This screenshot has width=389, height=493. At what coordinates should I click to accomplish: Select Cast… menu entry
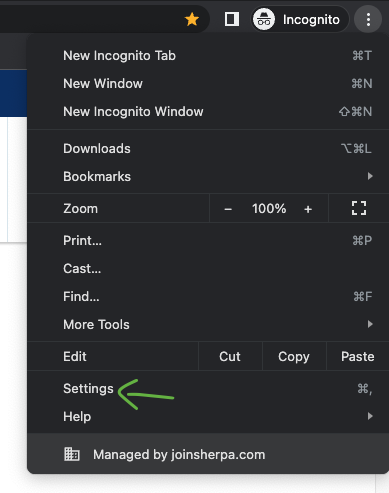[x=208, y=269]
